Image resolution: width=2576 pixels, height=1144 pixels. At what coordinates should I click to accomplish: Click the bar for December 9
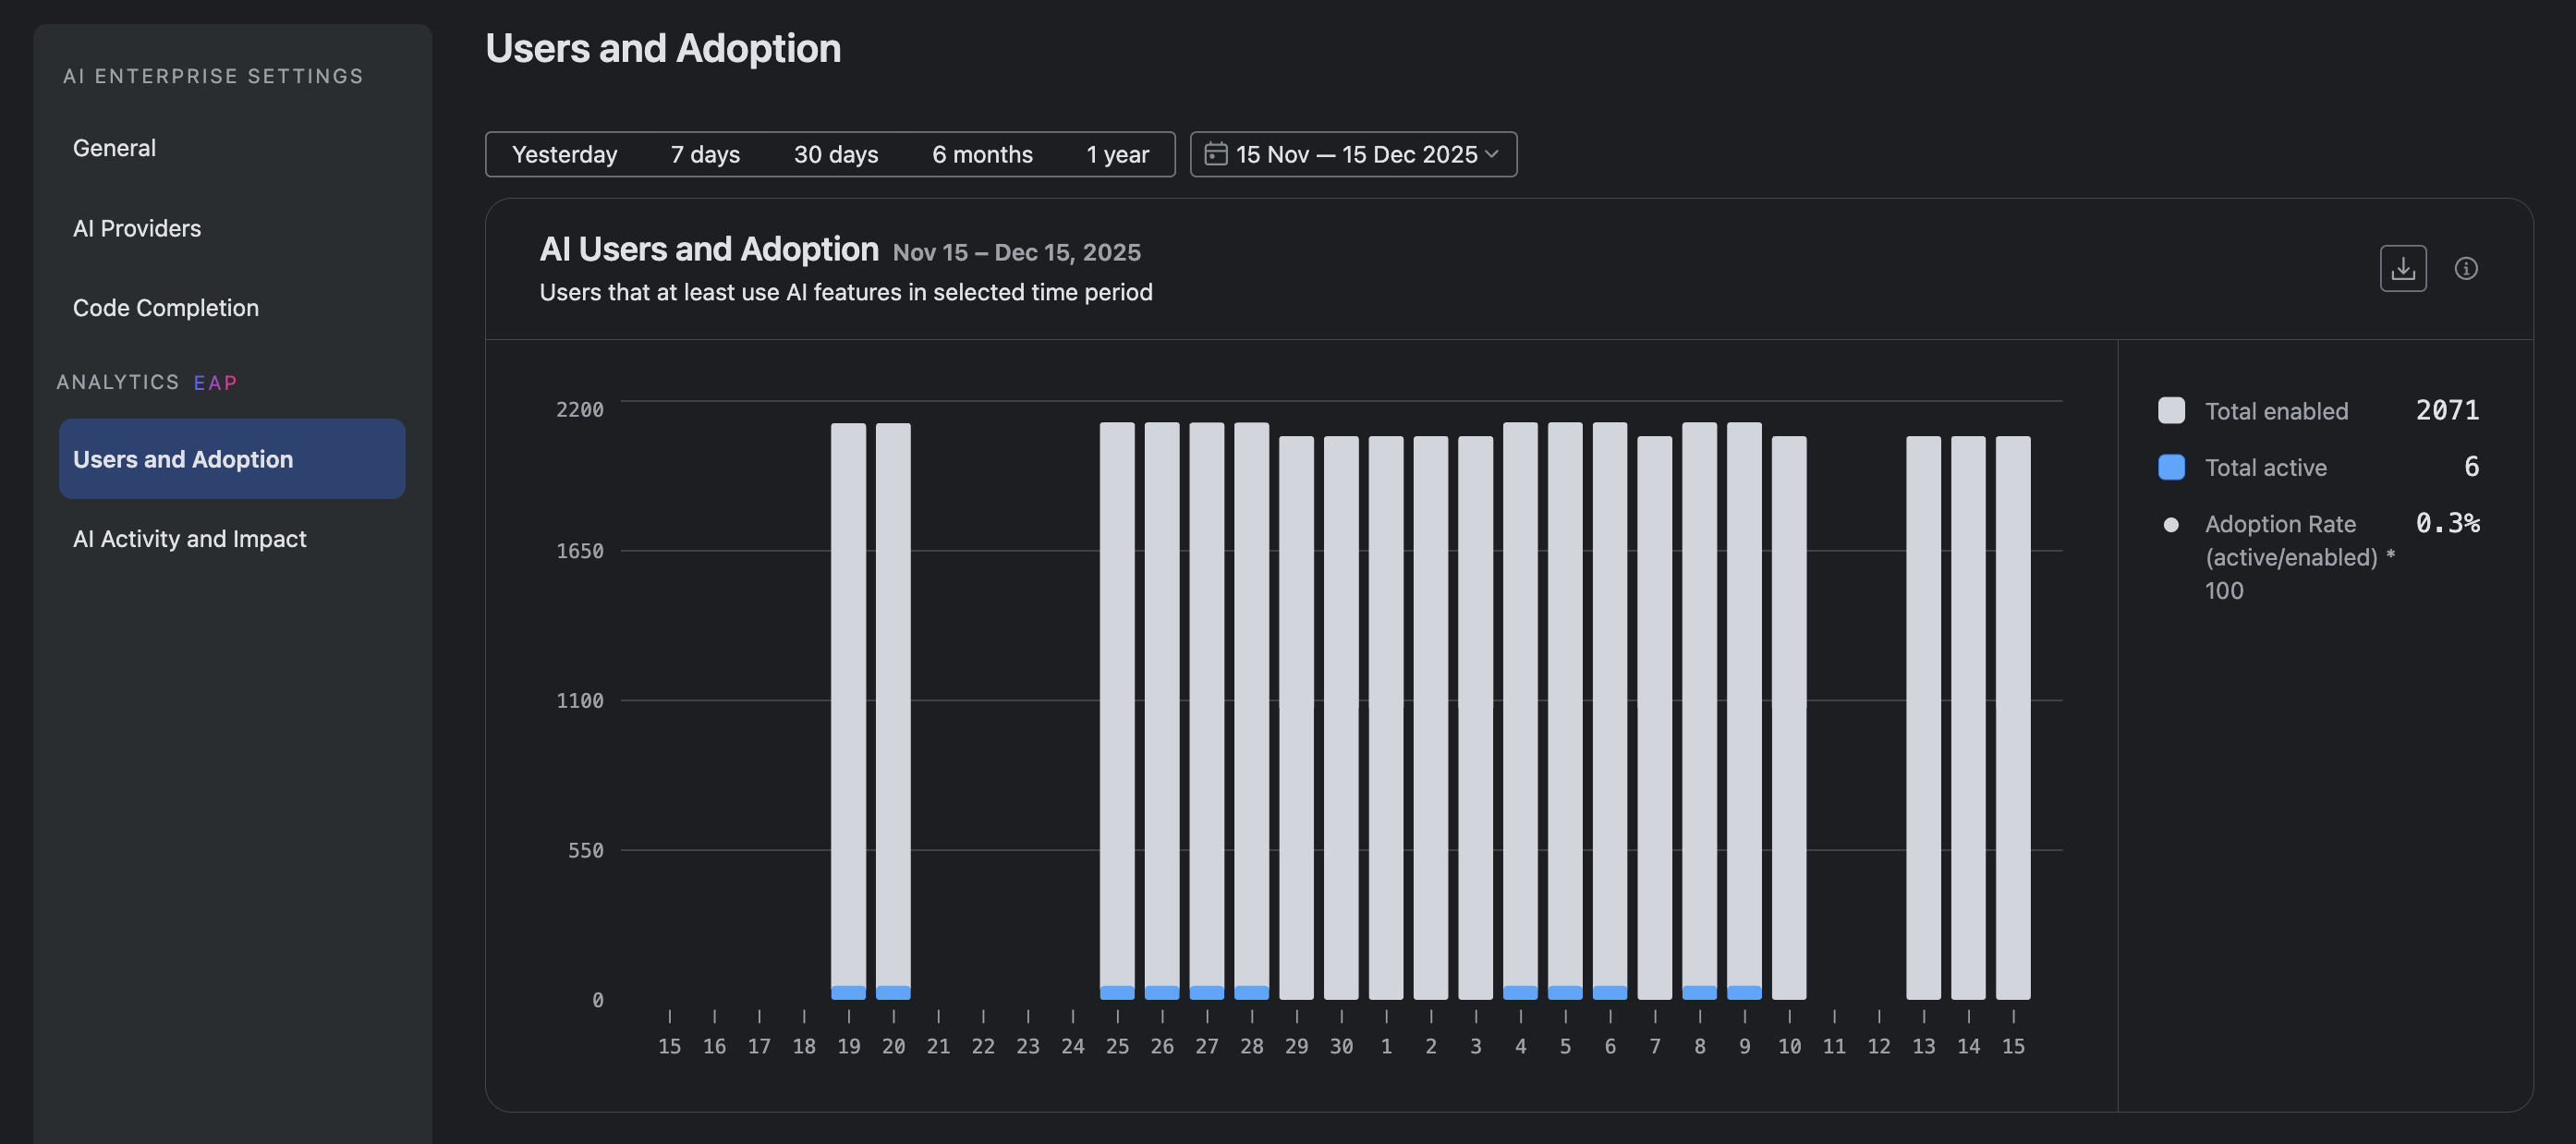click(x=1744, y=711)
